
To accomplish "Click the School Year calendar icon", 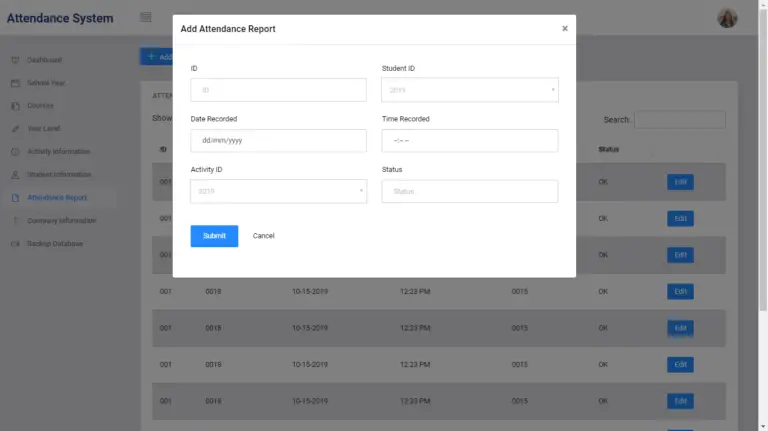I will coord(15,83).
